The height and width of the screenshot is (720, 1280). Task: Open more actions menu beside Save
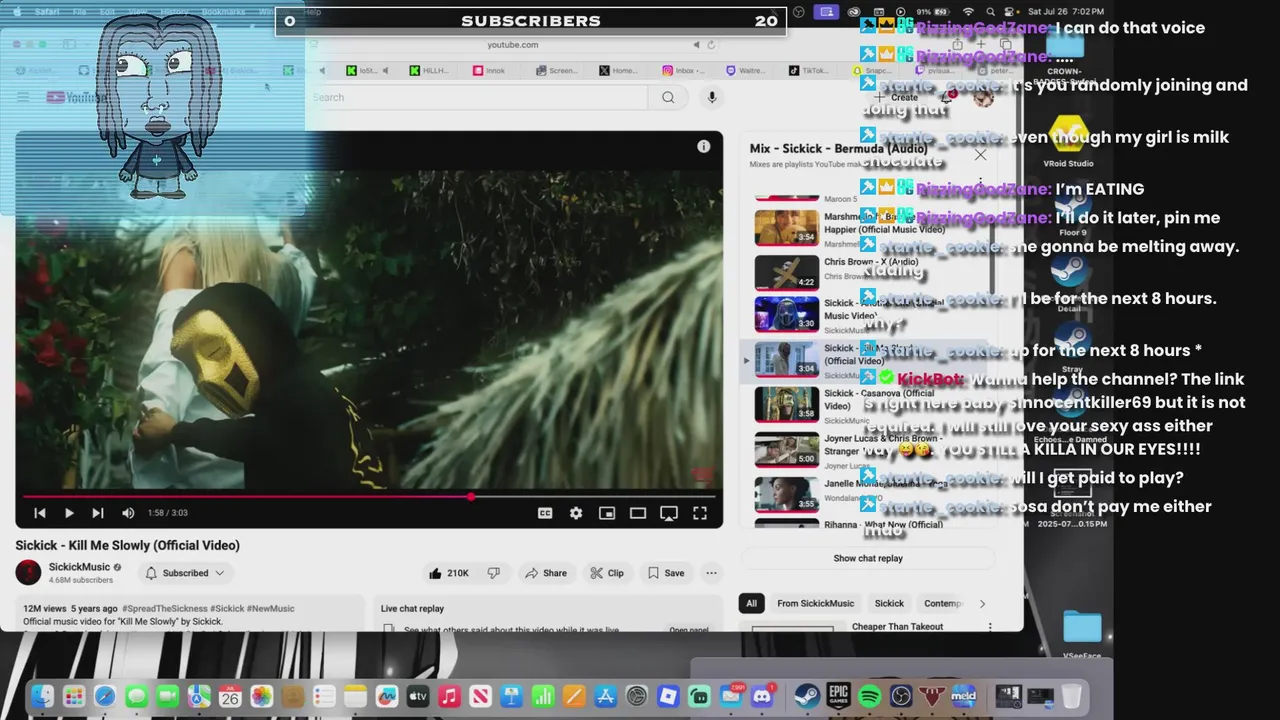711,573
